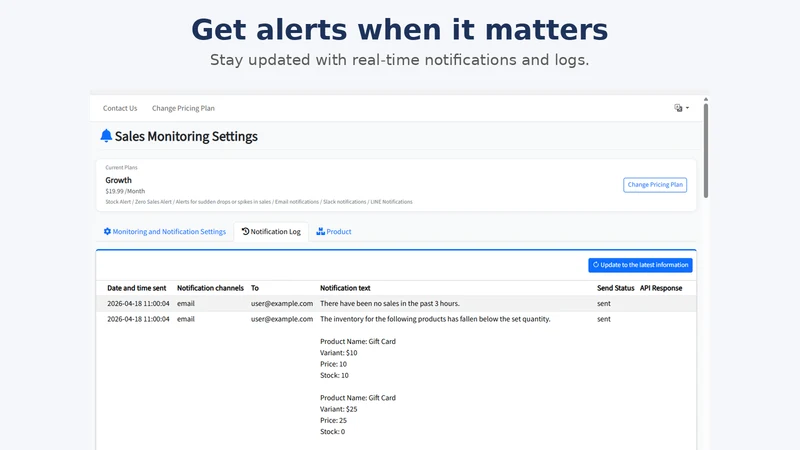Click user@example.com in the no-sales row
The image size is (800, 450).
tap(282, 304)
